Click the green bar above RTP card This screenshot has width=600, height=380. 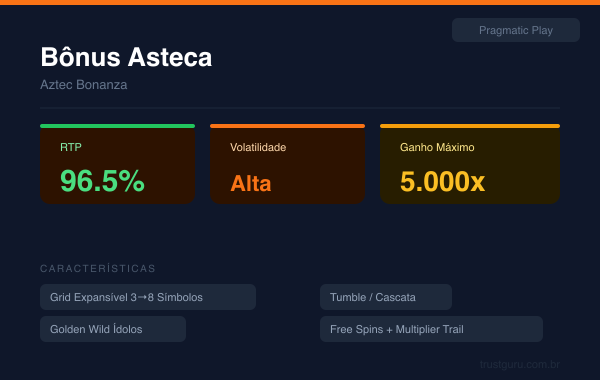coord(117,126)
